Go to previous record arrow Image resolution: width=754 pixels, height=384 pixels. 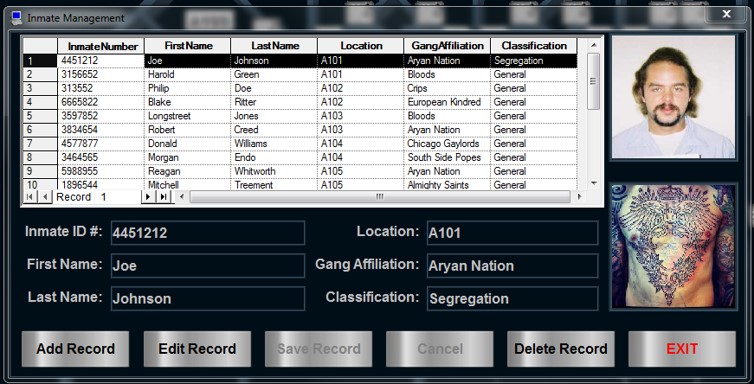pos(45,197)
